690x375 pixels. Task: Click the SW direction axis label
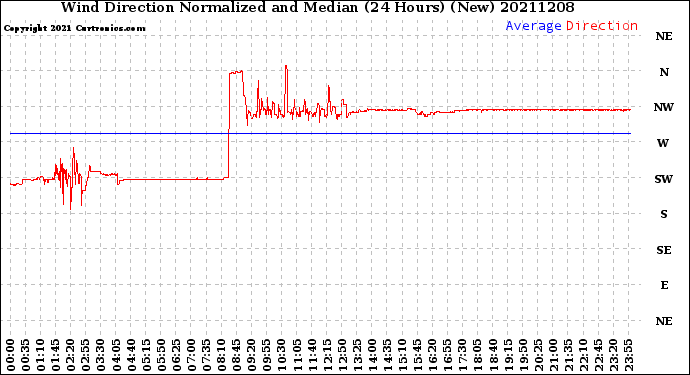pos(664,179)
